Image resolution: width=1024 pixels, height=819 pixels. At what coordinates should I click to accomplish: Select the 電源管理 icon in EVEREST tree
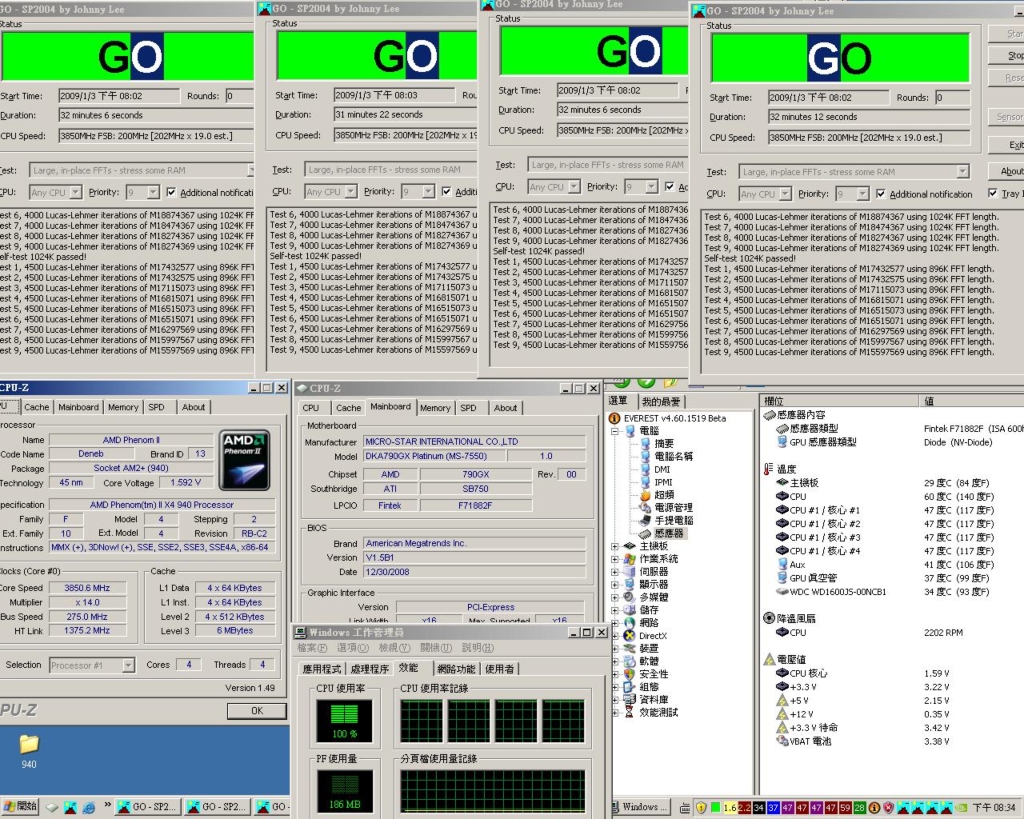(645, 507)
